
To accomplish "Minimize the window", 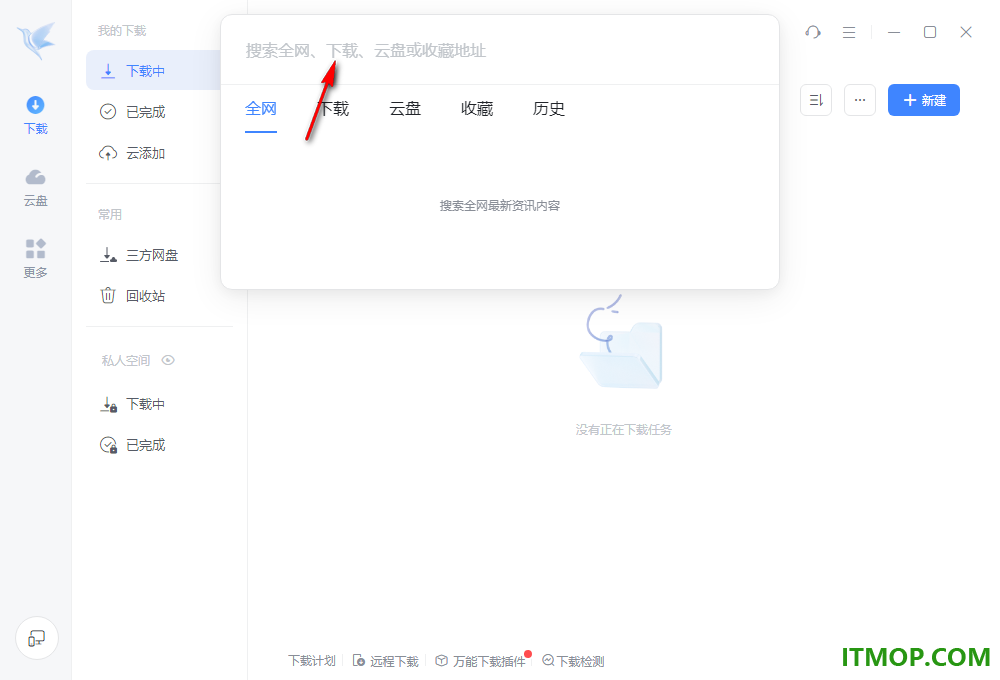I will pyautogui.click(x=894, y=32).
